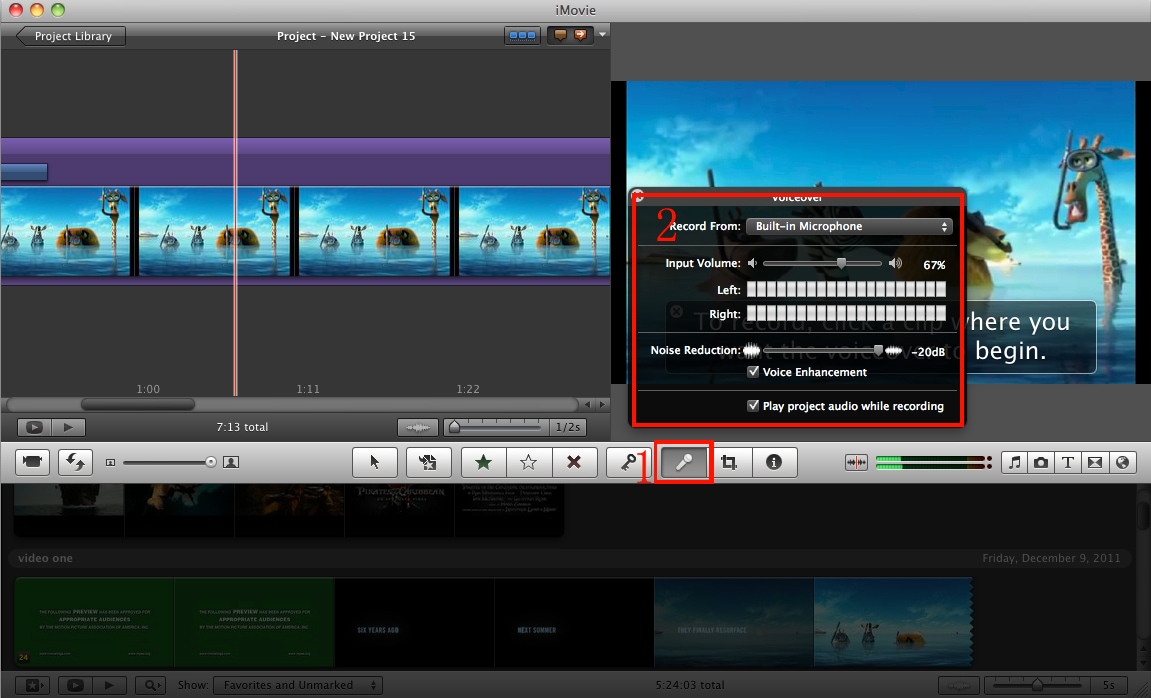The image size is (1151, 698).
Task: Click the 5:24:03 total text
Action: (x=690, y=685)
